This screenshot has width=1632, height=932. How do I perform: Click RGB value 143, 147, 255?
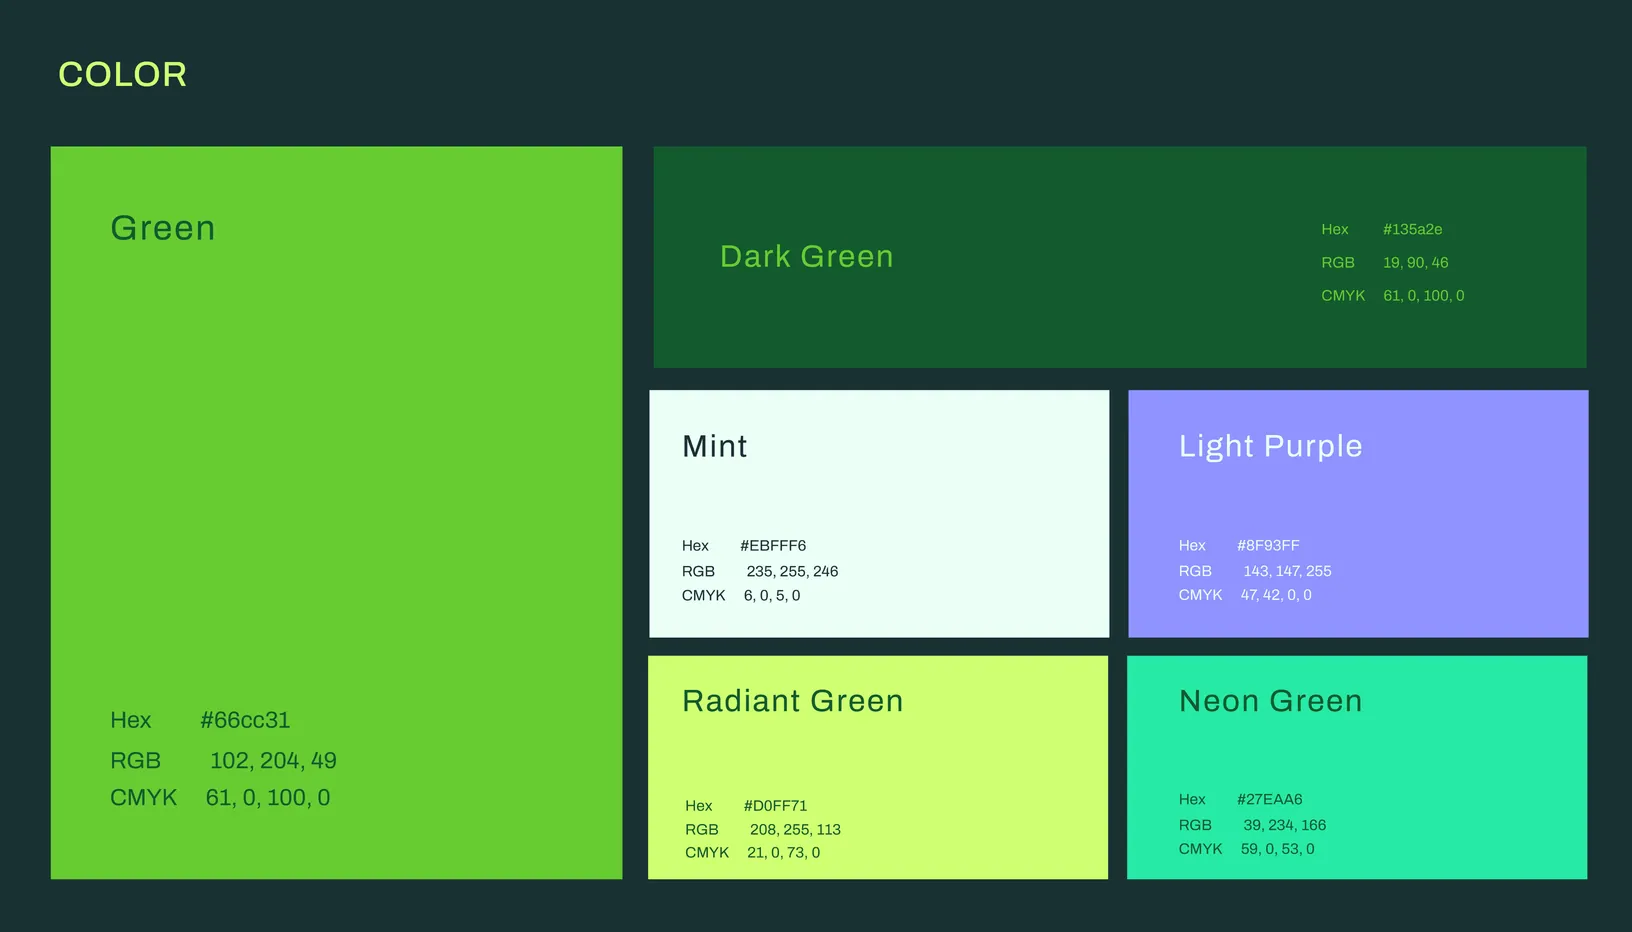coord(1287,571)
